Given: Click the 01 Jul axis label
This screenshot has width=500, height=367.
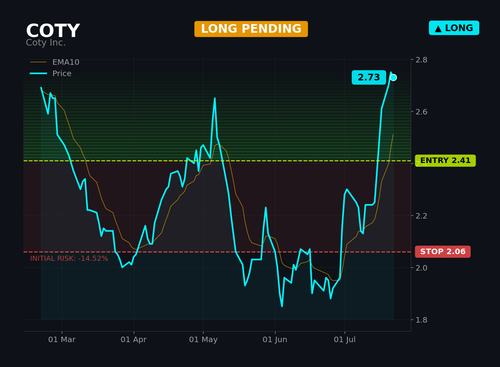Looking at the screenshot, I should click(x=345, y=340).
